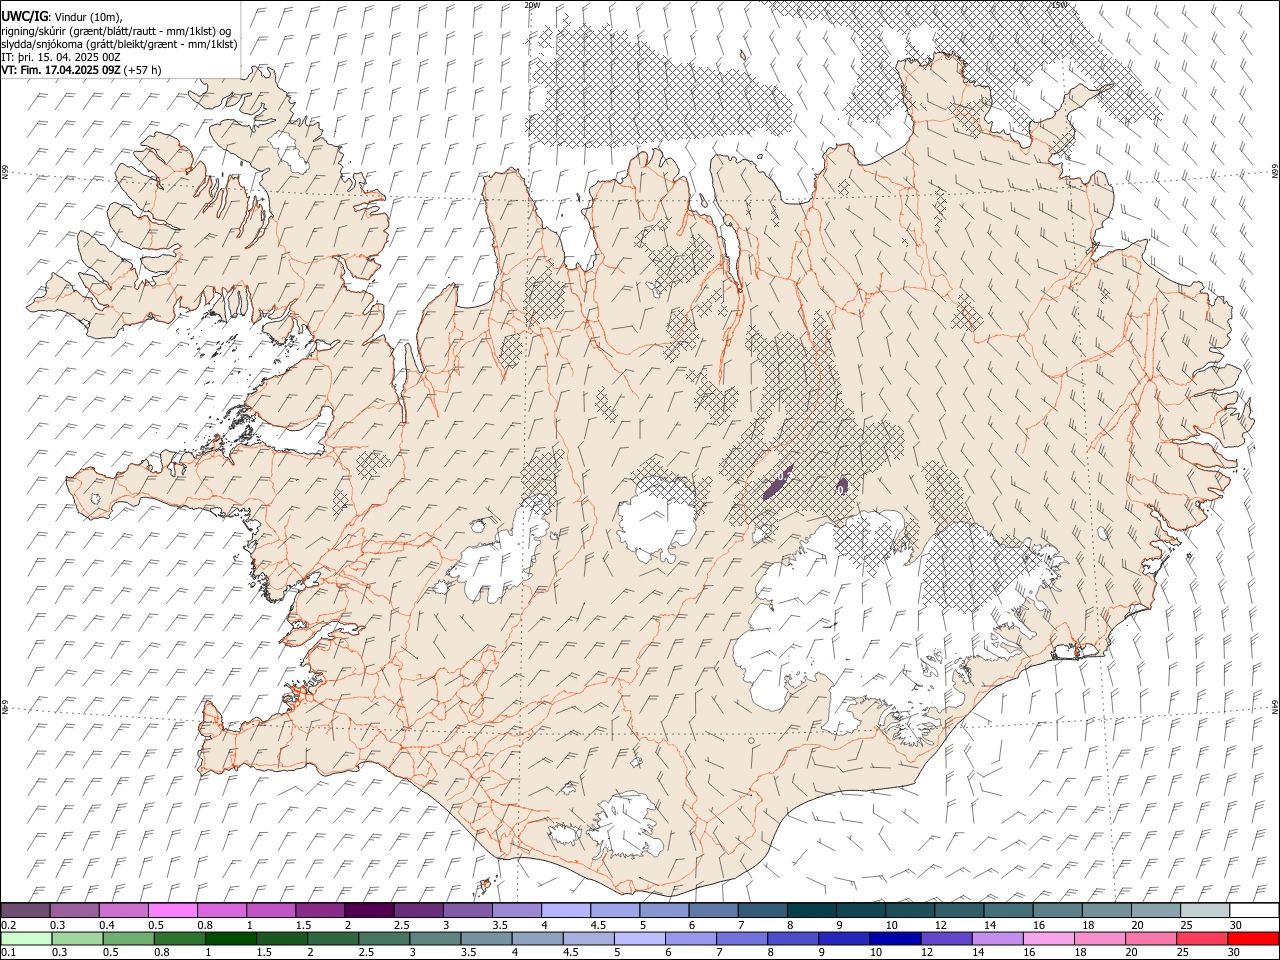Select the lilac lower-legend swatch between 14 and 16
The image size is (1280, 960).
coord(996,939)
